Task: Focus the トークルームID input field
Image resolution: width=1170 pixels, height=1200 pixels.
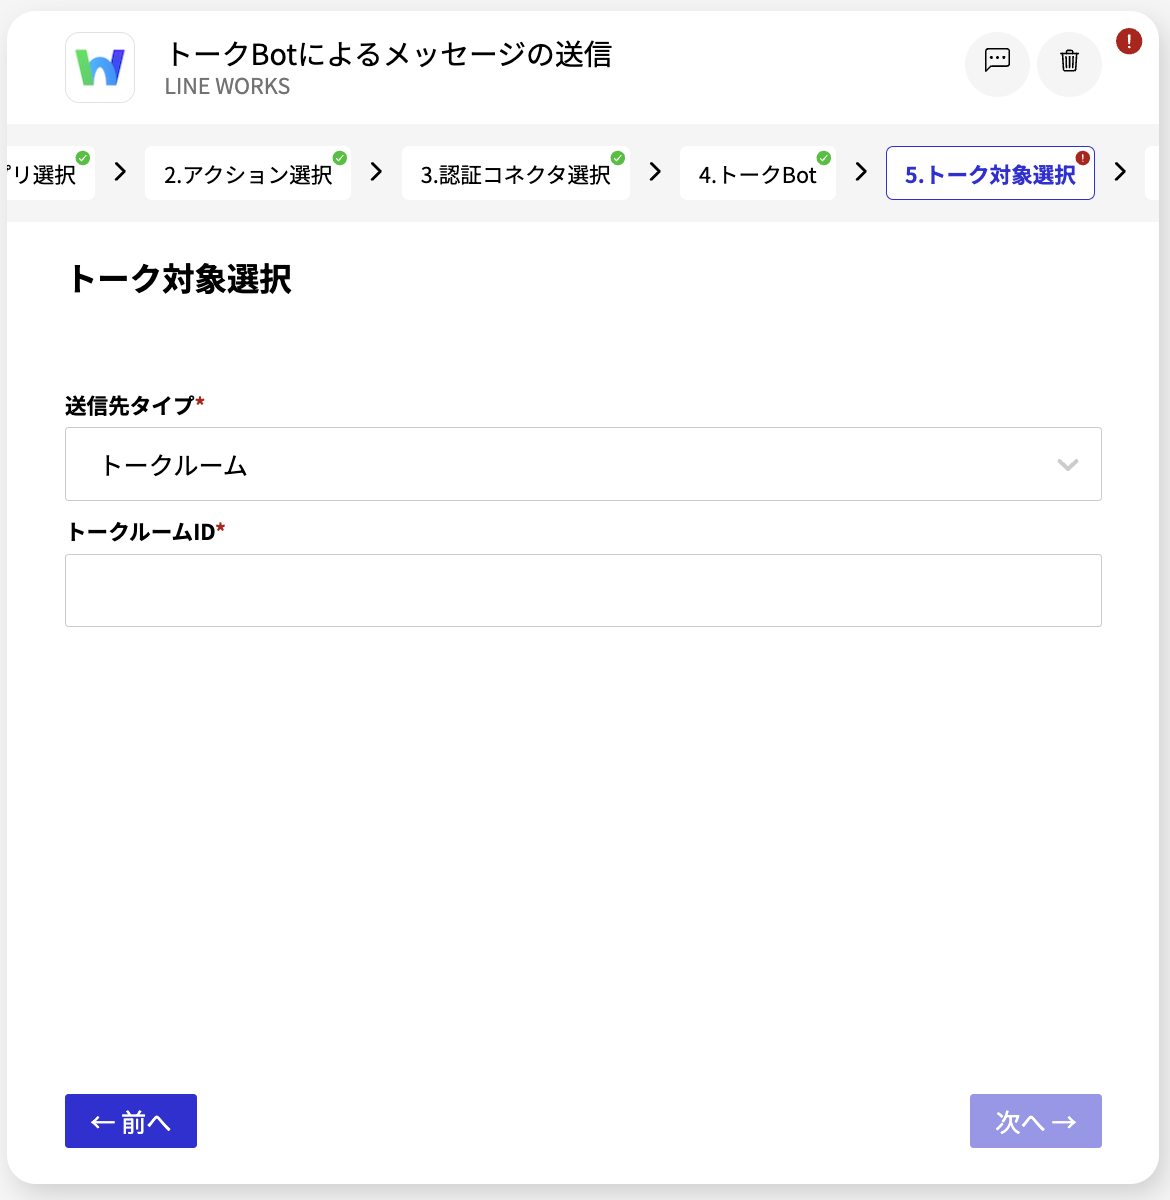Action: click(x=583, y=590)
